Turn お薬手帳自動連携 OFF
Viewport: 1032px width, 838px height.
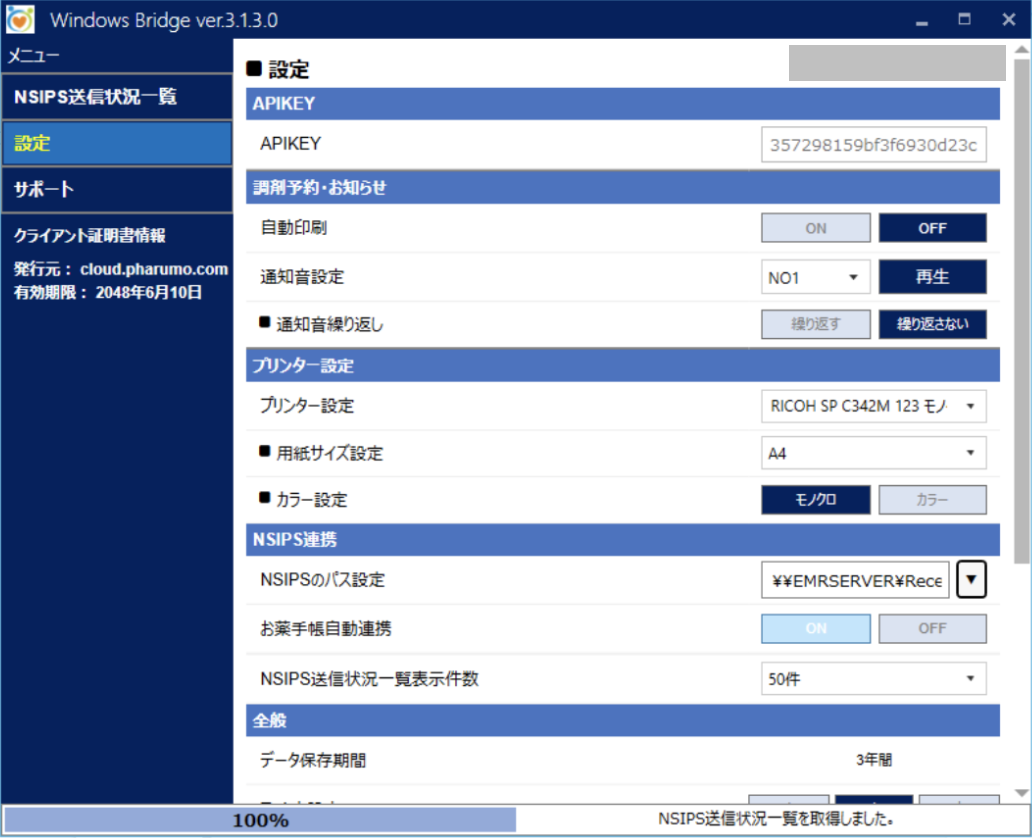pyautogui.click(x=932, y=629)
